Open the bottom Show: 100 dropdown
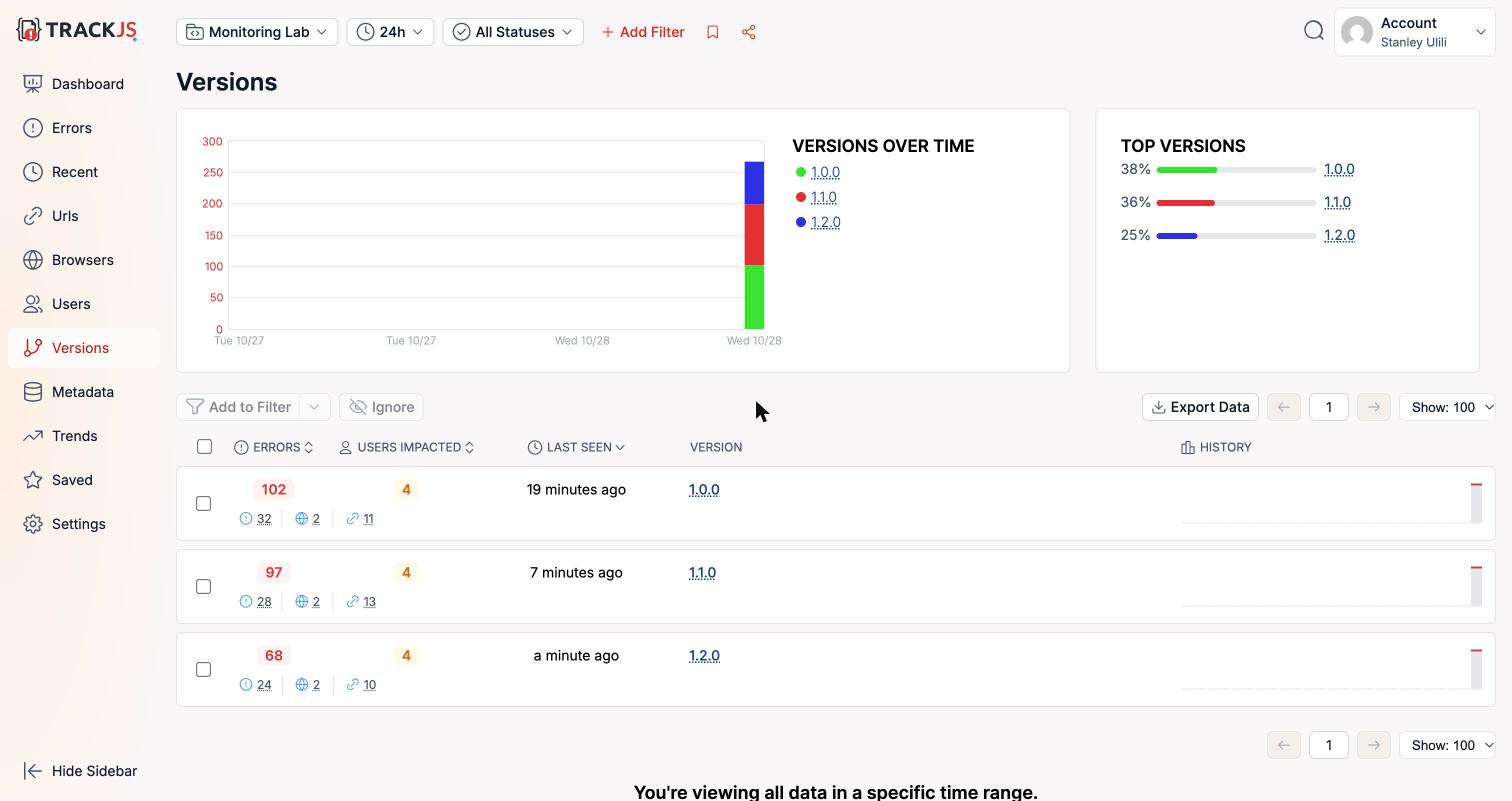This screenshot has width=1512, height=801. (1448, 745)
